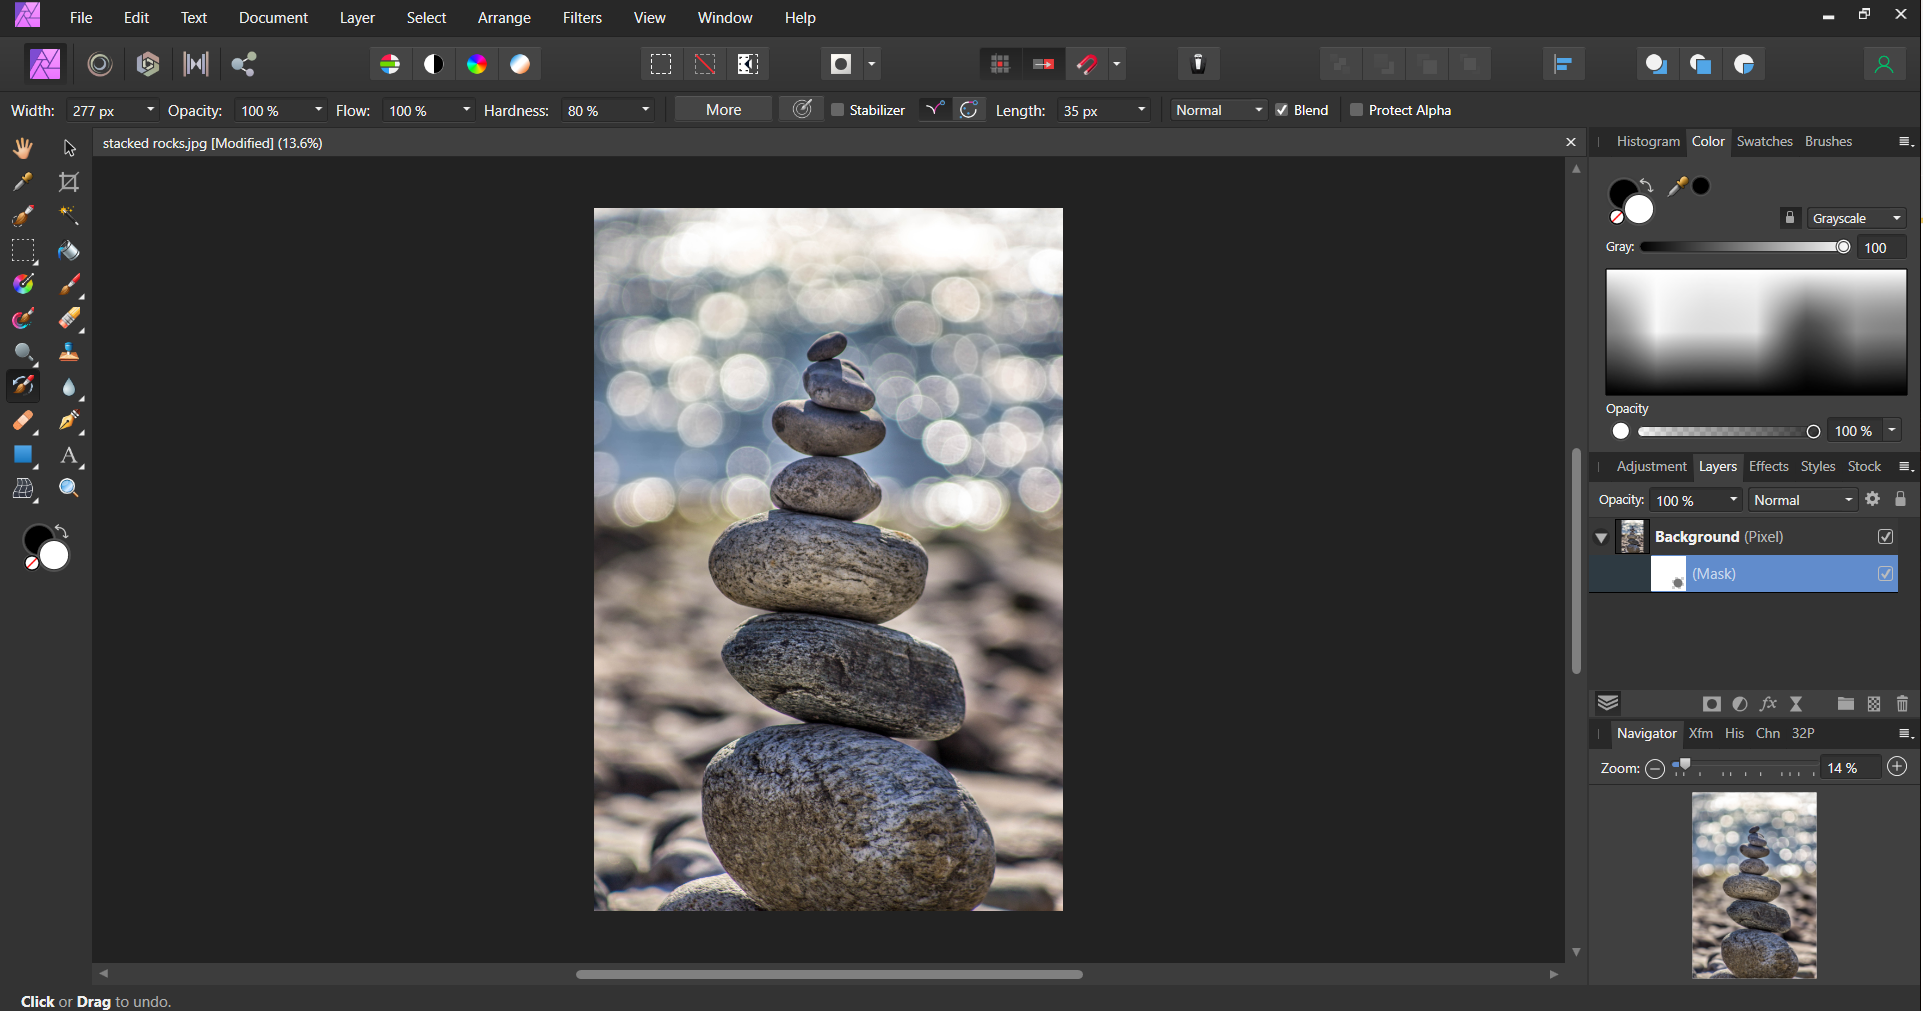Open the layer blend mode Normal dropdown
The height and width of the screenshot is (1011, 1923).
click(x=1803, y=500)
